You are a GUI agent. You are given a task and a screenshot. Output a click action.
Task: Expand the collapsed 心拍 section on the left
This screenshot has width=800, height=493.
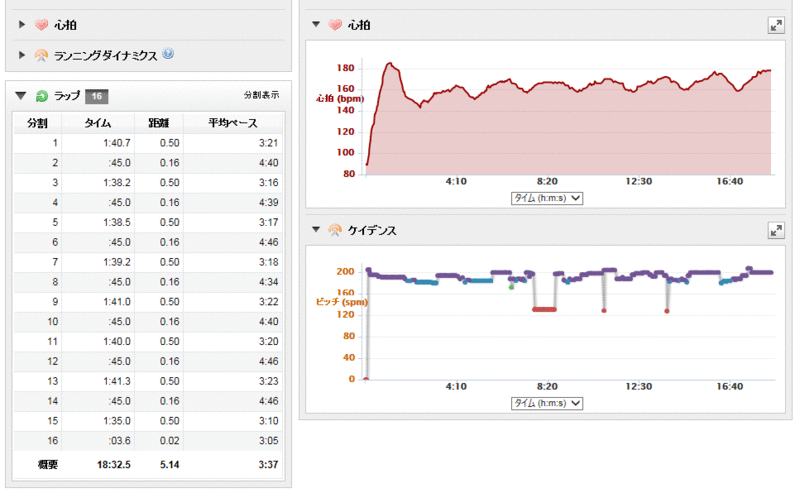[x=22, y=24]
